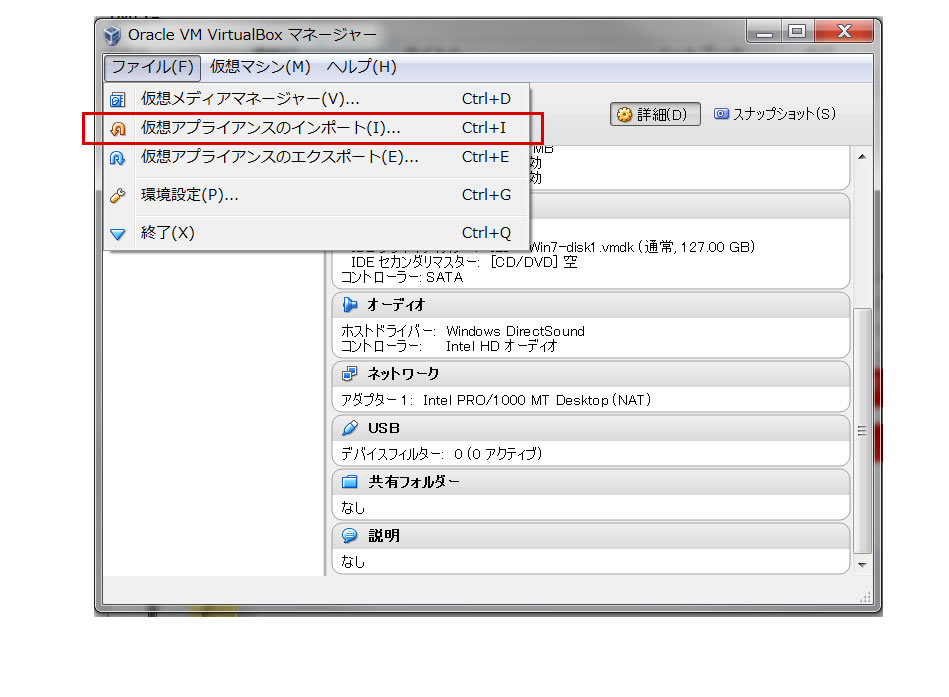Click the VirtualBox cube title icon
949x697 pixels.
(113, 36)
